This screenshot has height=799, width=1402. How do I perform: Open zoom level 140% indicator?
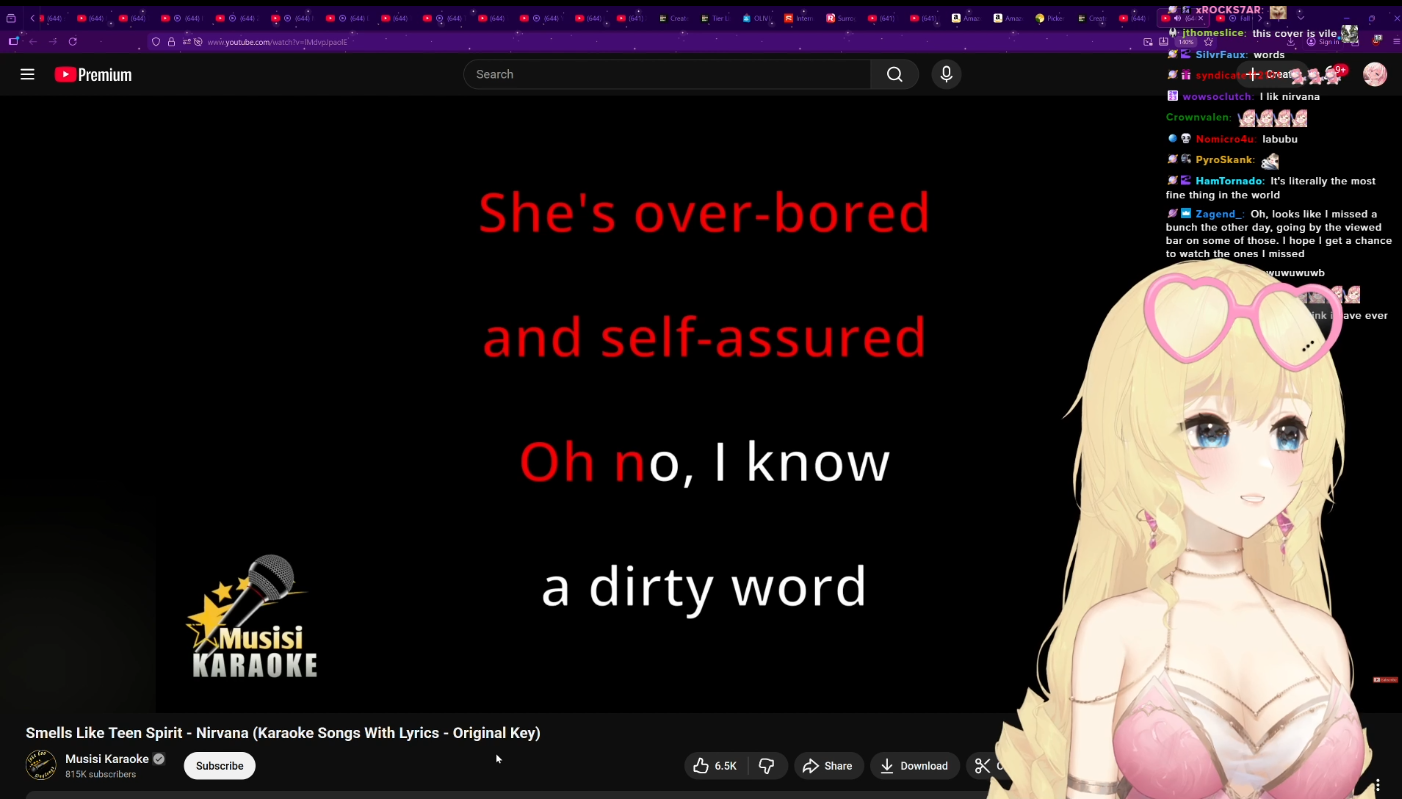[x=1186, y=42]
